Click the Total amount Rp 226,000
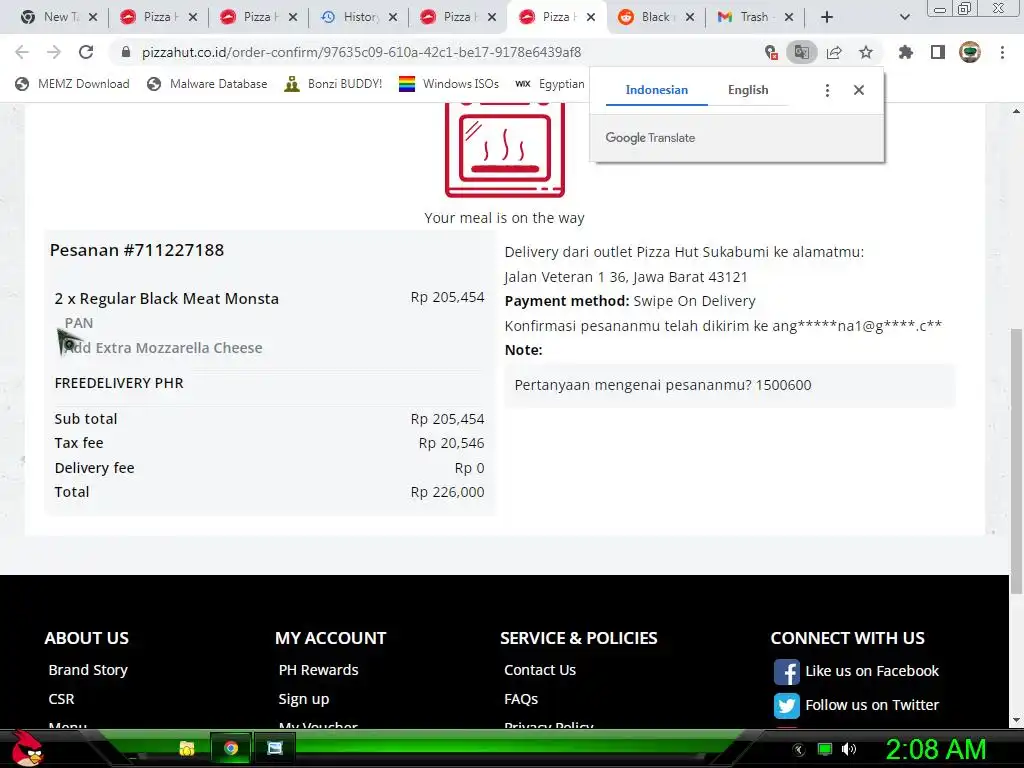 point(447,492)
